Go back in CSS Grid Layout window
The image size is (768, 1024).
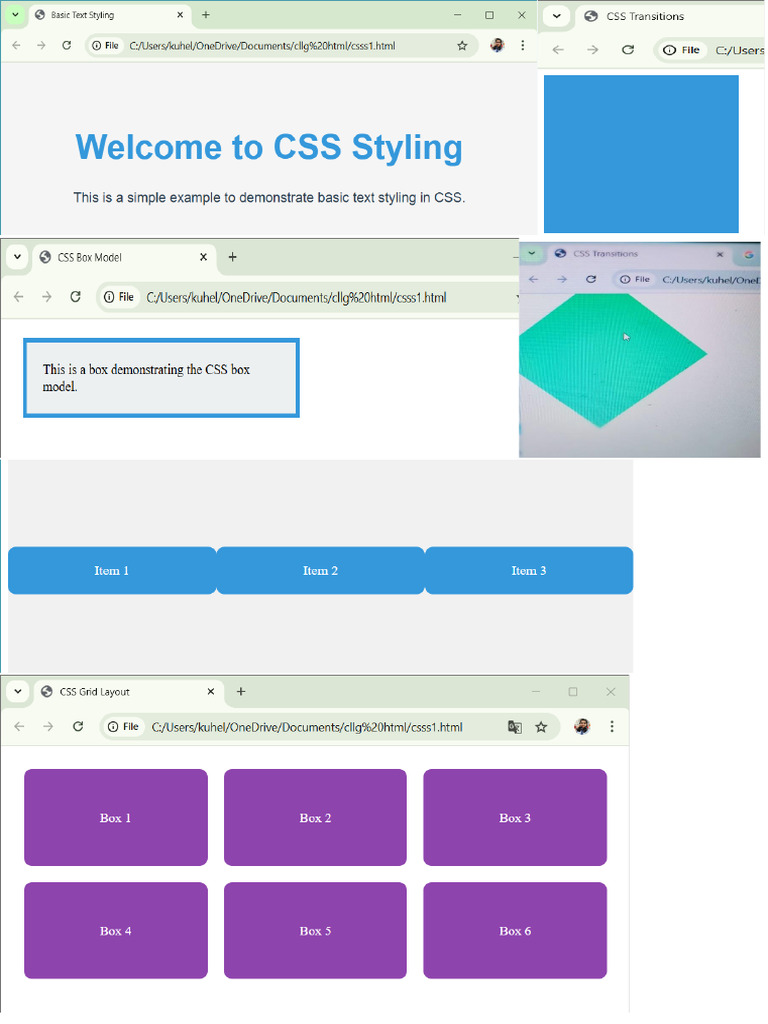click(19, 727)
